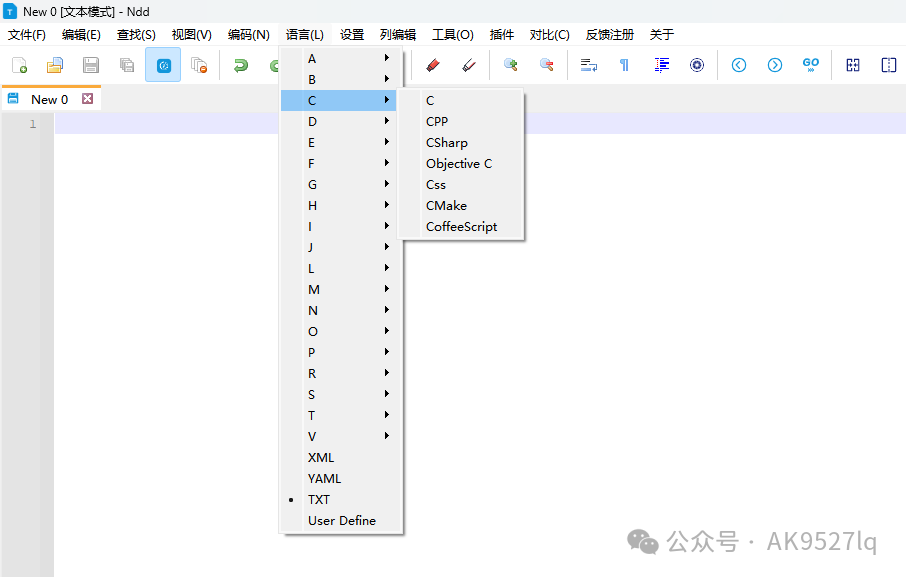Click the Zoom In magnifier icon
This screenshot has height=577, width=906.
[510, 65]
